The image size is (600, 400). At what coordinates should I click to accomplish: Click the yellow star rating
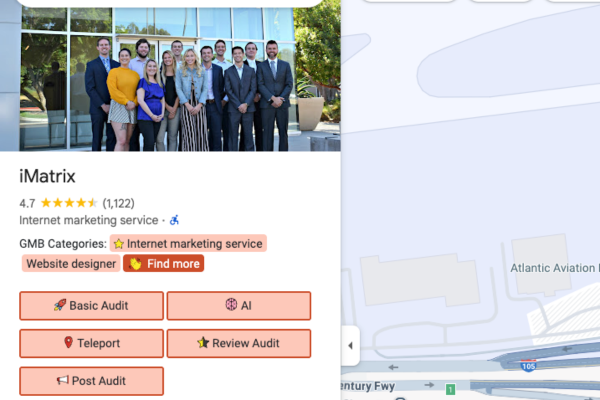click(x=69, y=203)
